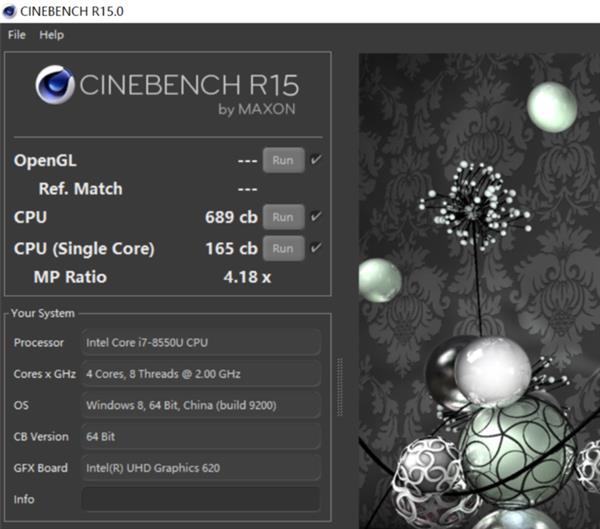Click the OS field showing Windows 8
The image size is (600, 529).
(x=200, y=405)
